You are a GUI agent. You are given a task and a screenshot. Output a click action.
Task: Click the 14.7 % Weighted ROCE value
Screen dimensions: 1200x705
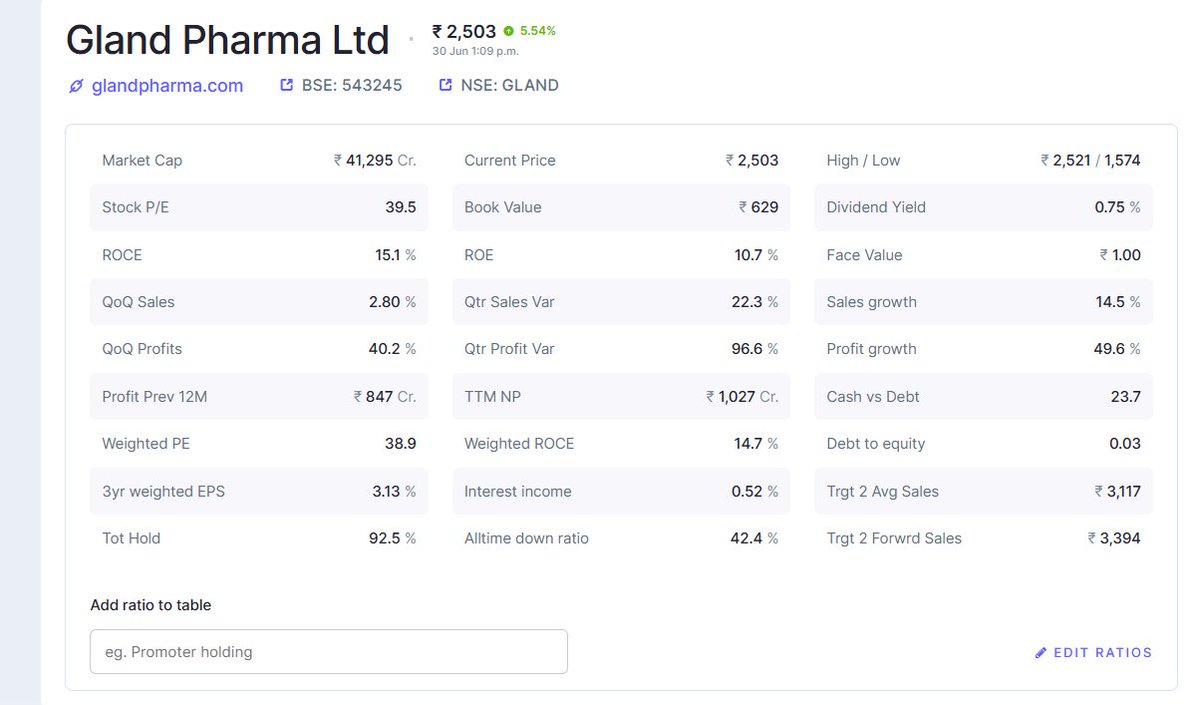click(x=756, y=443)
